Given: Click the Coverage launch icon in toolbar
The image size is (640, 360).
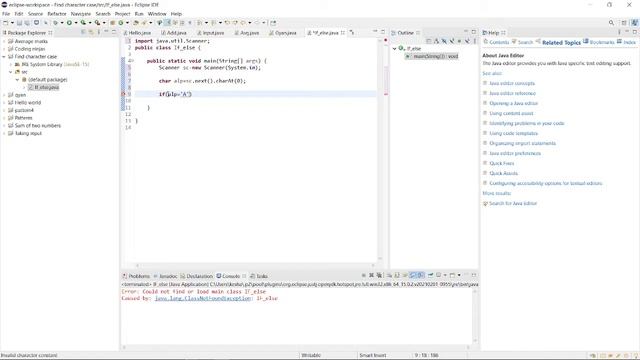Looking at the screenshot, I should click(x=83, y=23).
